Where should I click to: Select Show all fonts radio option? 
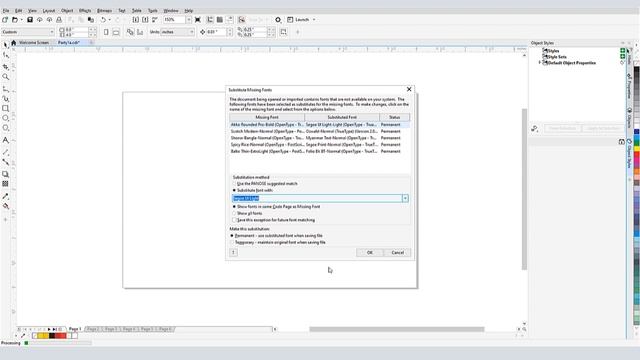click(x=234, y=213)
